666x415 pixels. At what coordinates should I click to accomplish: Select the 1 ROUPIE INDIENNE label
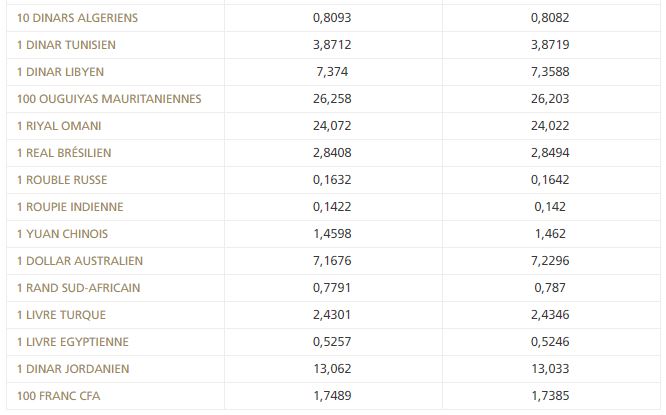[70, 207]
